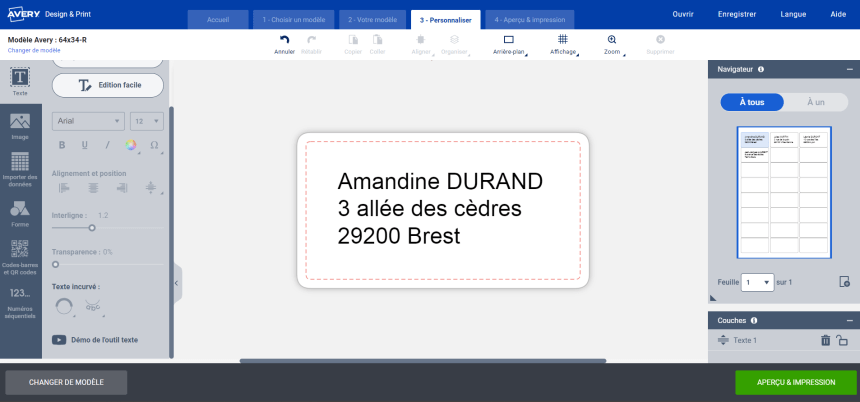Align text to the right
860x402 pixels.
click(x=122, y=188)
